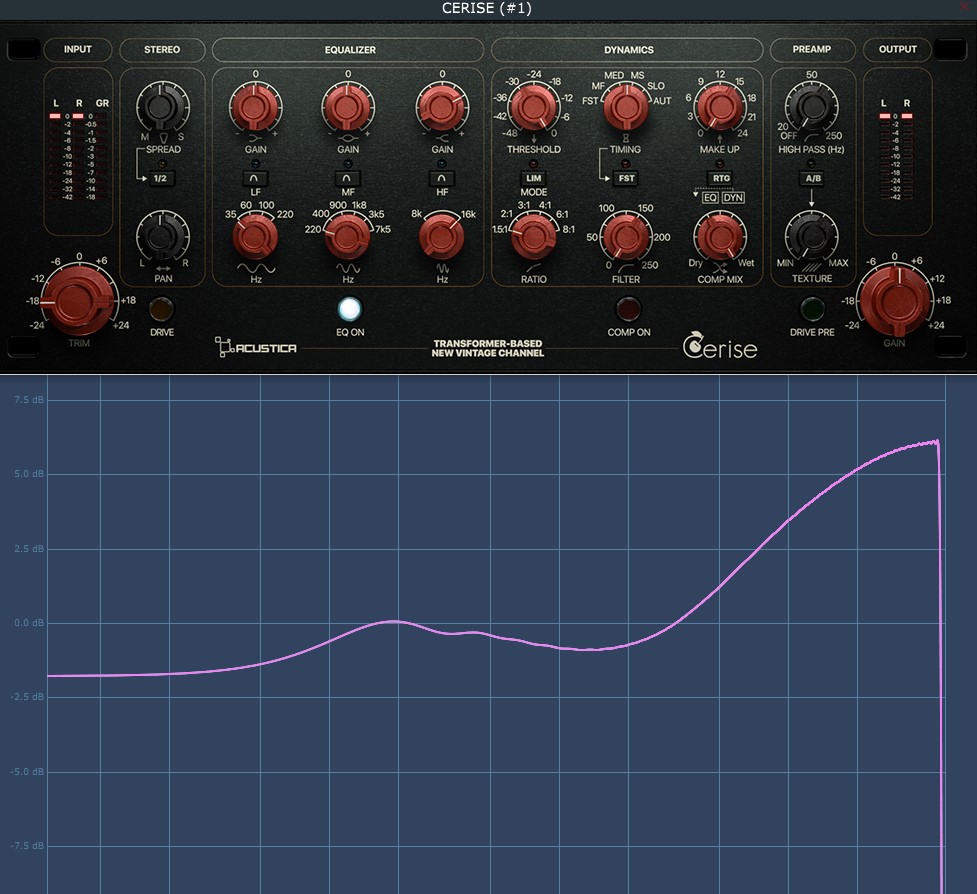
Task: Click the Acustica logo
Action: 255,347
